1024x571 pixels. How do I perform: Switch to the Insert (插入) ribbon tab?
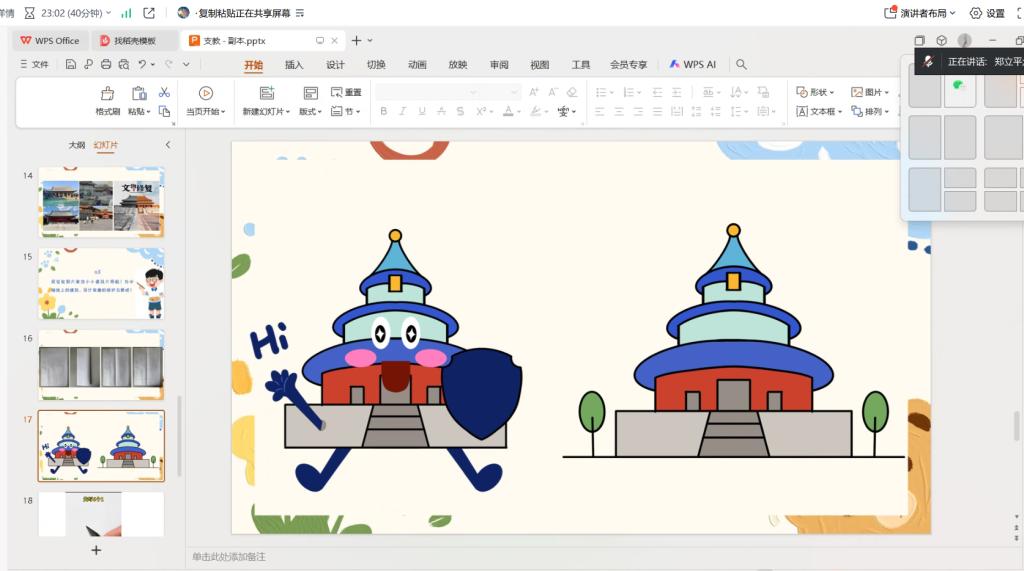click(x=294, y=65)
